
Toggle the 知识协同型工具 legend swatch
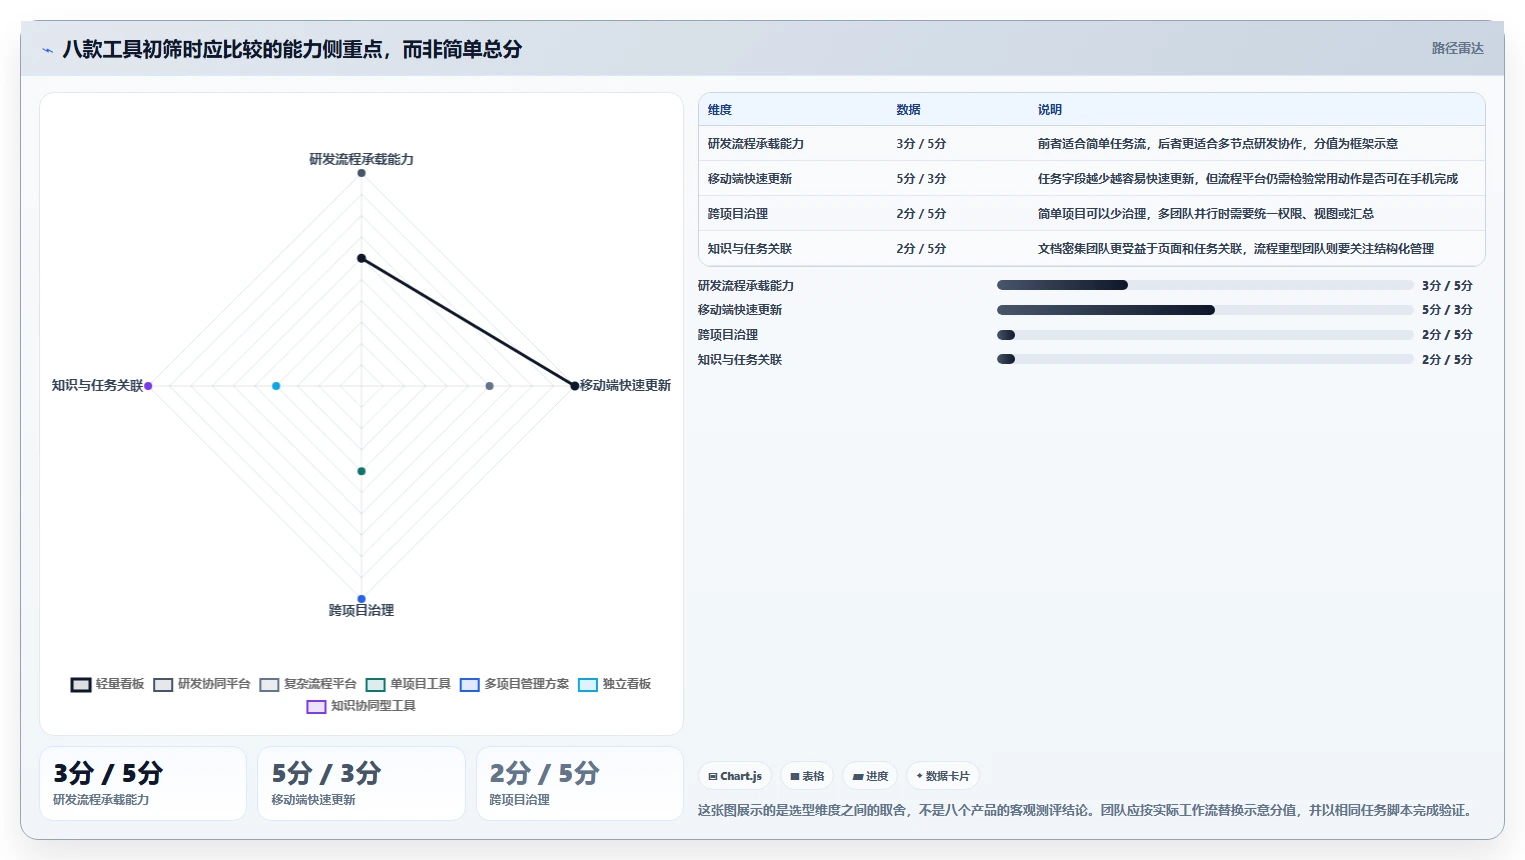point(316,707)
